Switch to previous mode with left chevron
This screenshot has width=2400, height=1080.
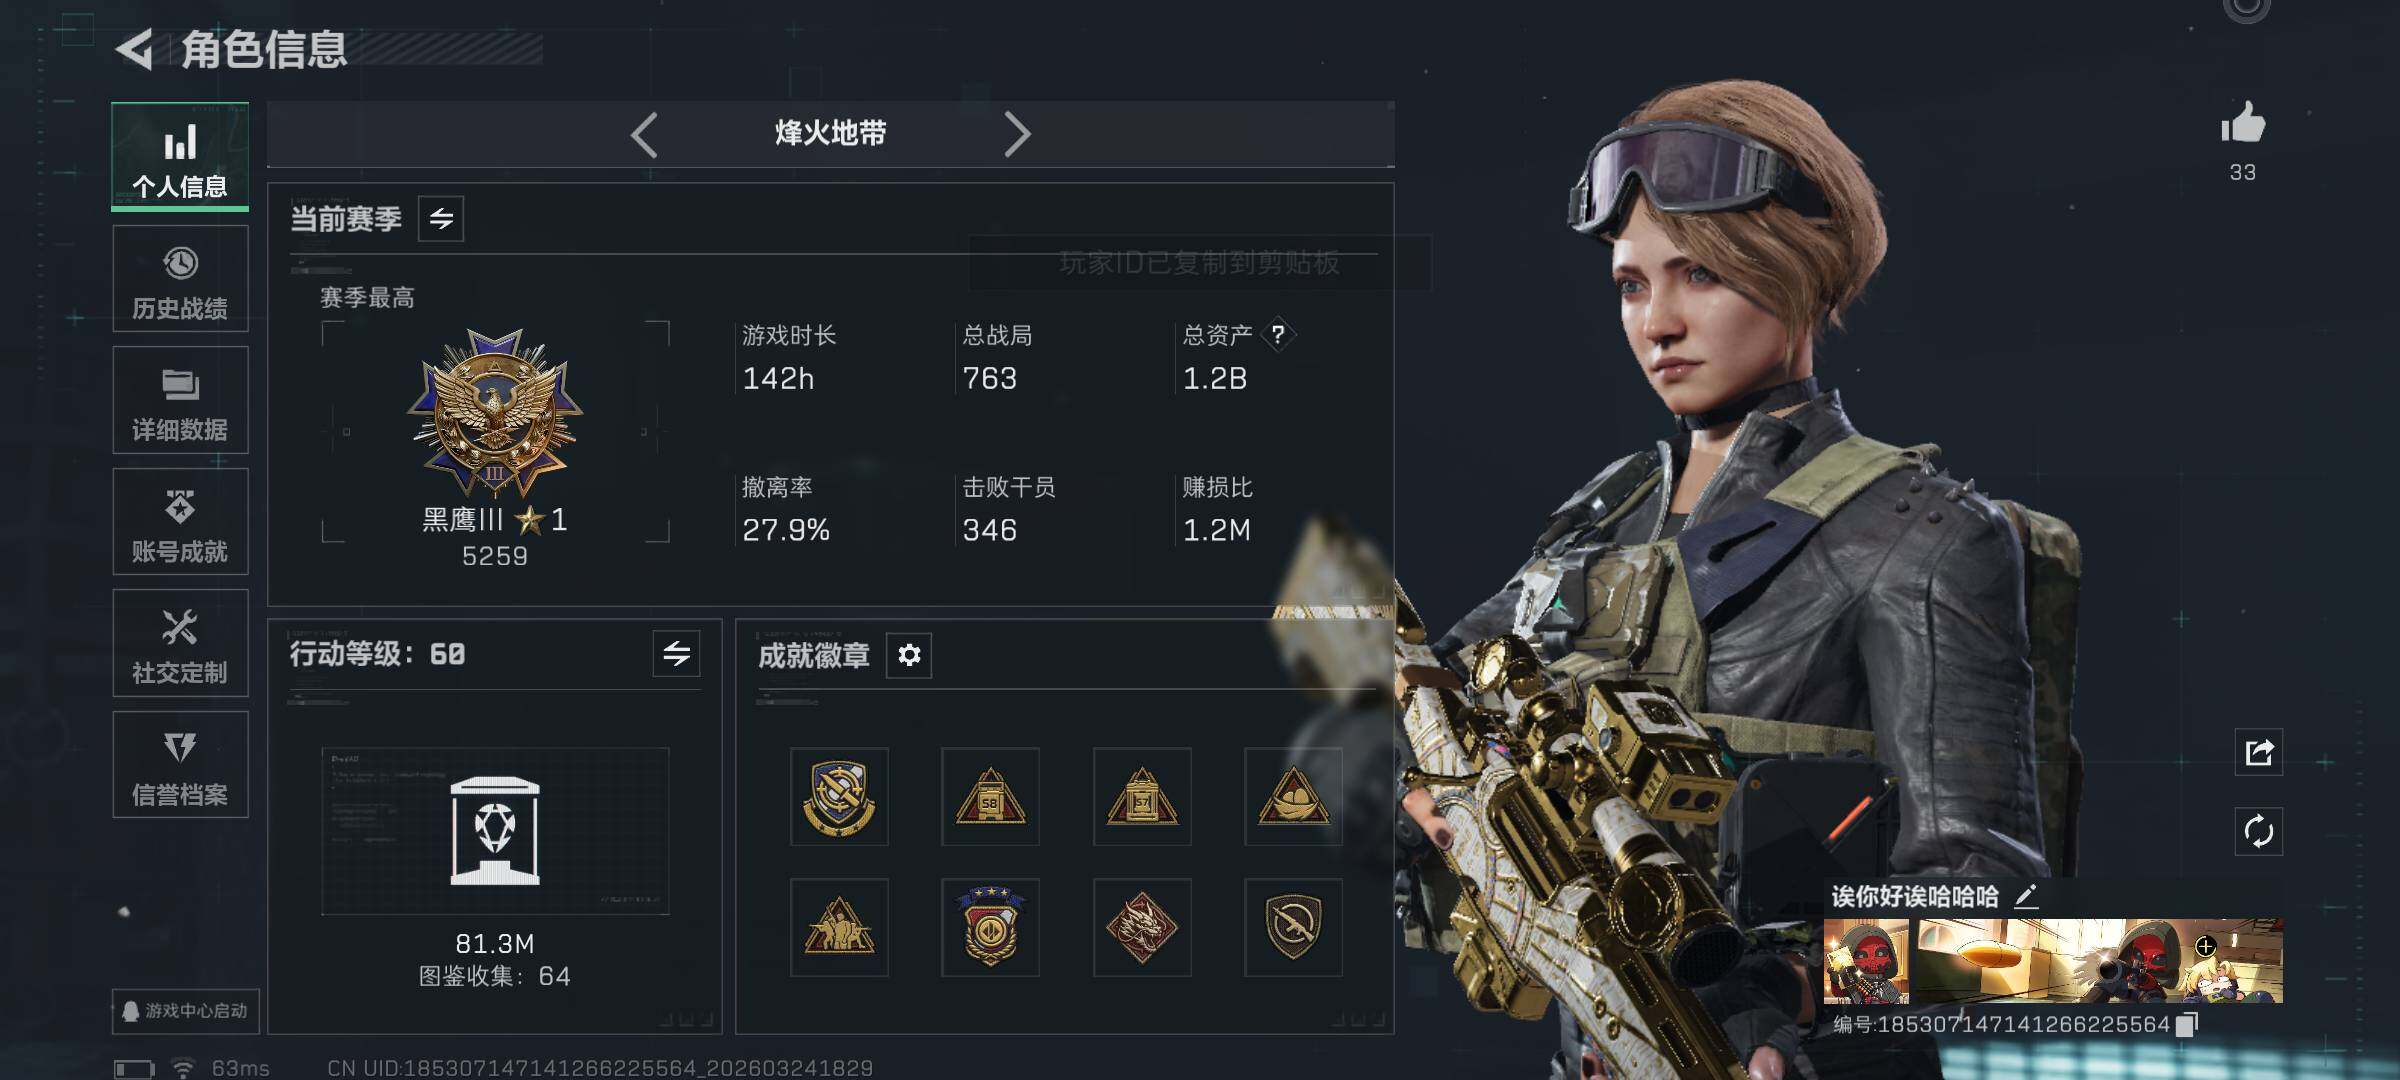point(644,134)
